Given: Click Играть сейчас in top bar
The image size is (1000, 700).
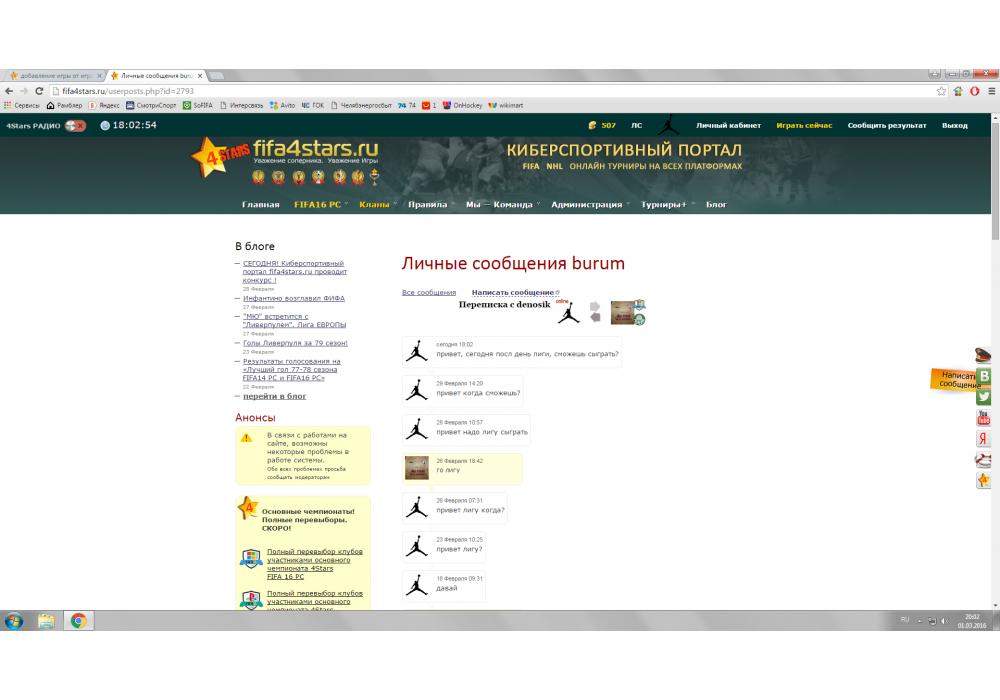Looking at the screenshot, I should tap(804, 126).
